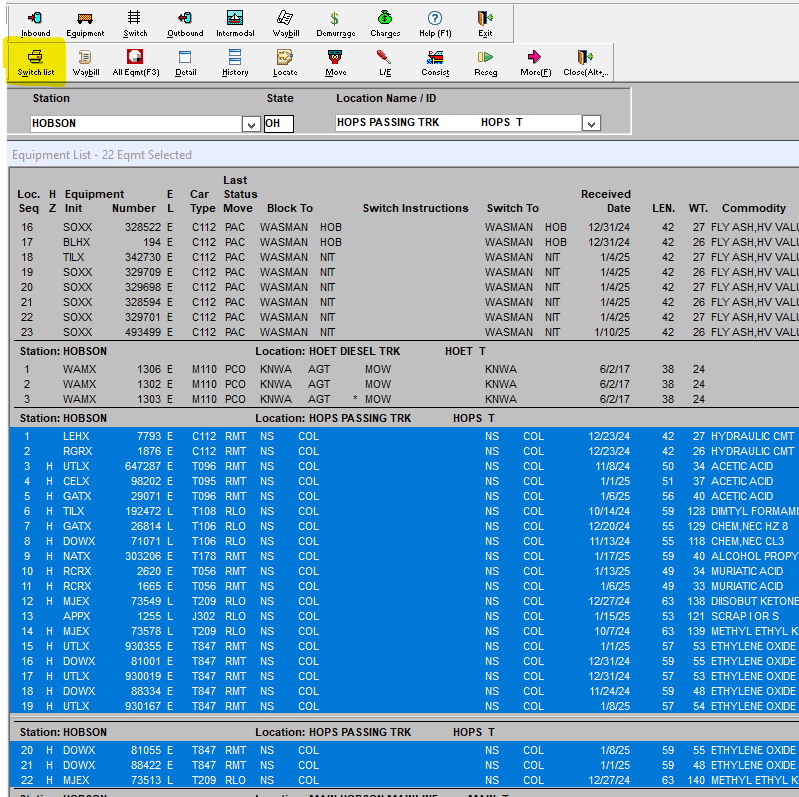Select row DOWX 71071
799x797 pixels.
pyautogui.click(x=404, y=541)
